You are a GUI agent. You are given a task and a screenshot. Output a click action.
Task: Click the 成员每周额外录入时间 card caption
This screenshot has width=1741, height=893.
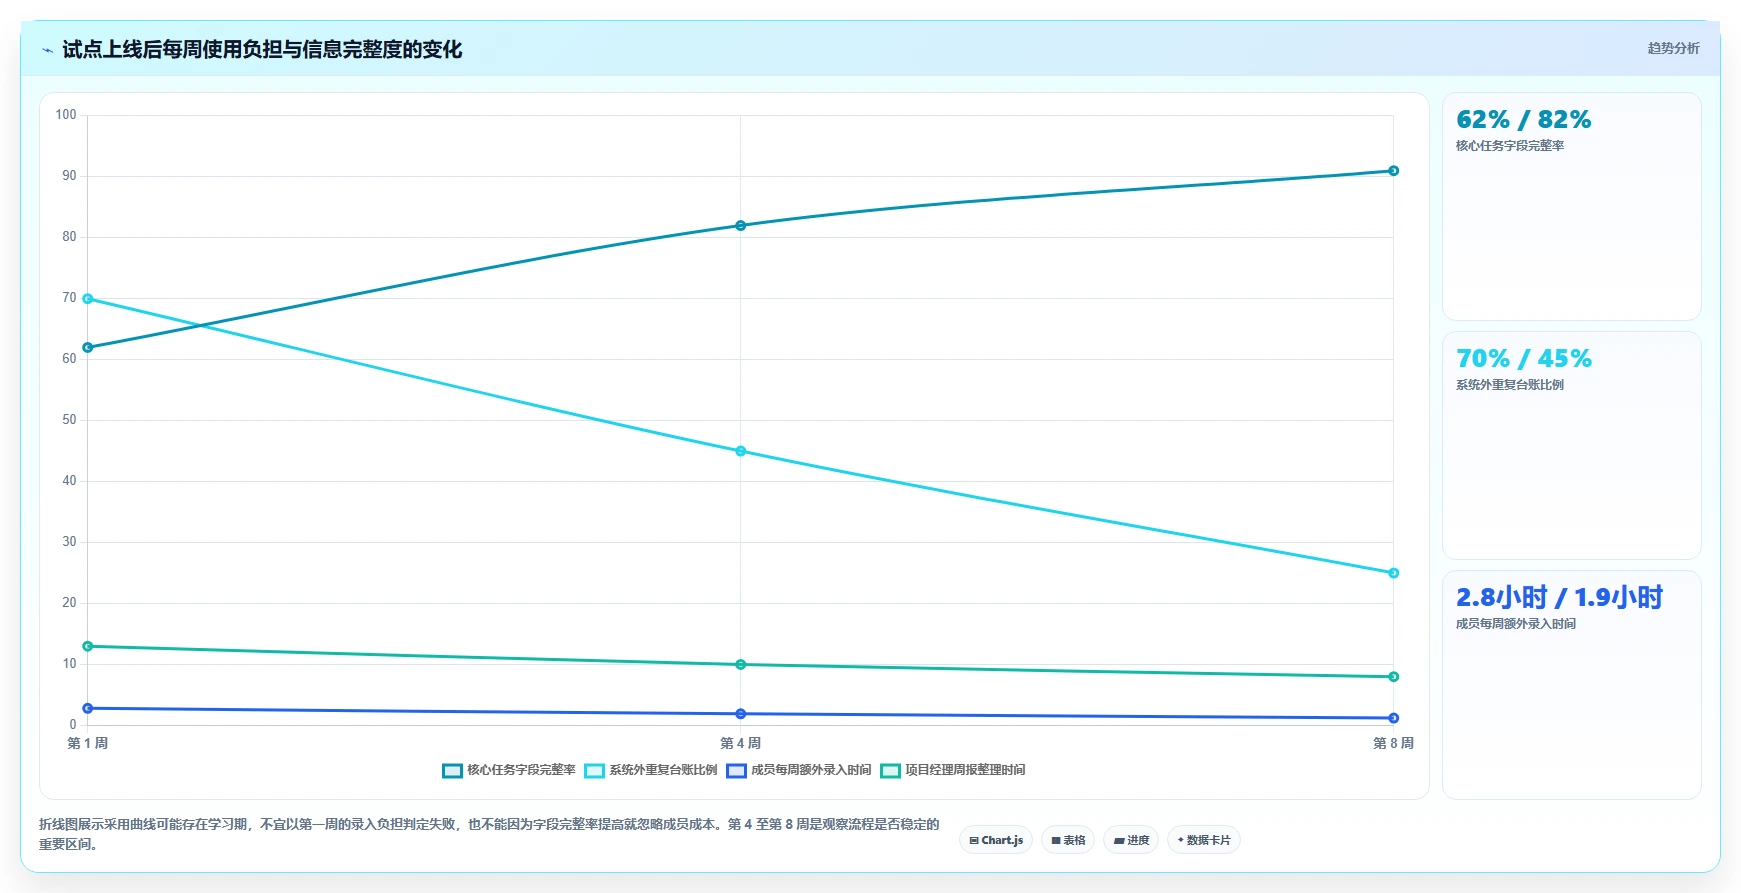[1516, 624]
